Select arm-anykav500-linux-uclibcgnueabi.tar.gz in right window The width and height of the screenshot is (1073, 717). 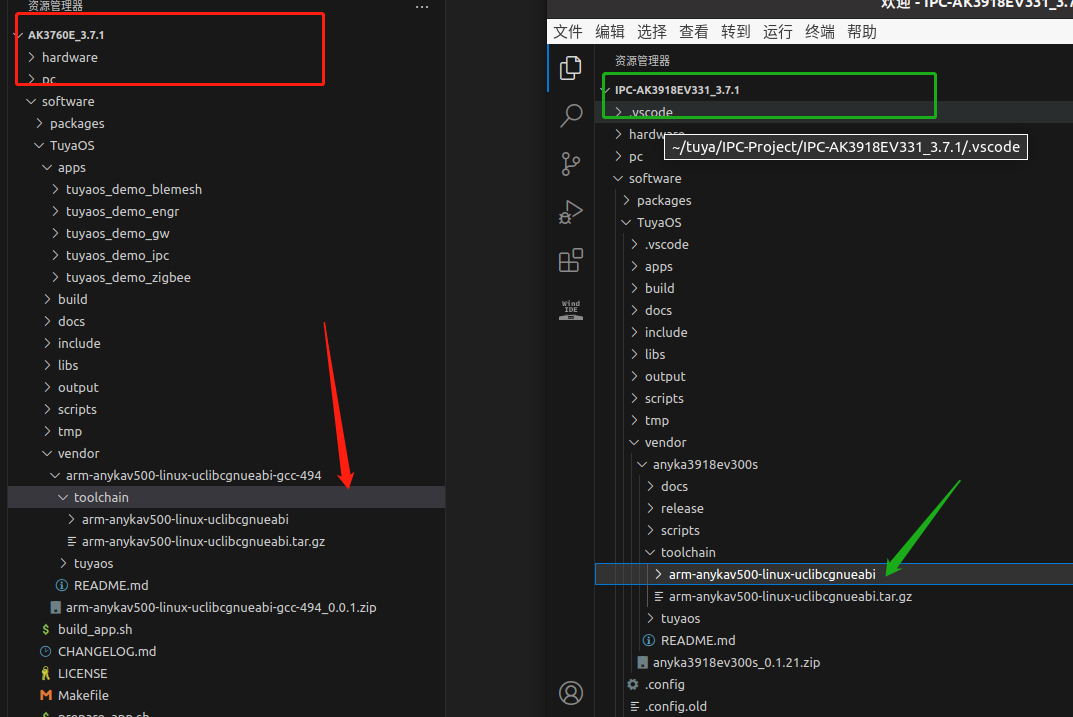pyautogui.click(x=790, y=597)
